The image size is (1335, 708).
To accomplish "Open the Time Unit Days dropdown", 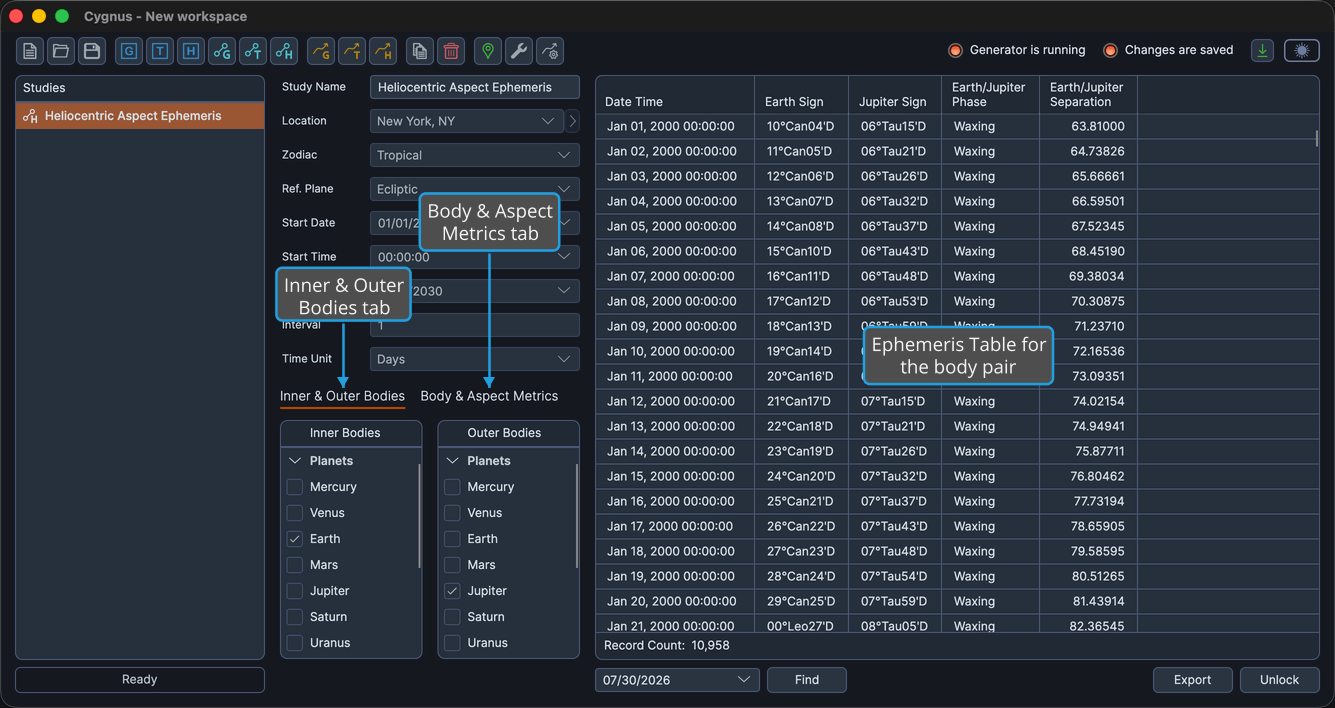I will [474, 359].
